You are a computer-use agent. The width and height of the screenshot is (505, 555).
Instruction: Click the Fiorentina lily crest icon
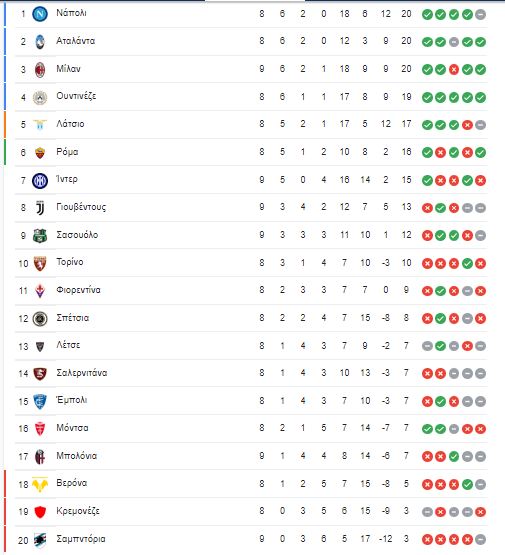(40, 291)
